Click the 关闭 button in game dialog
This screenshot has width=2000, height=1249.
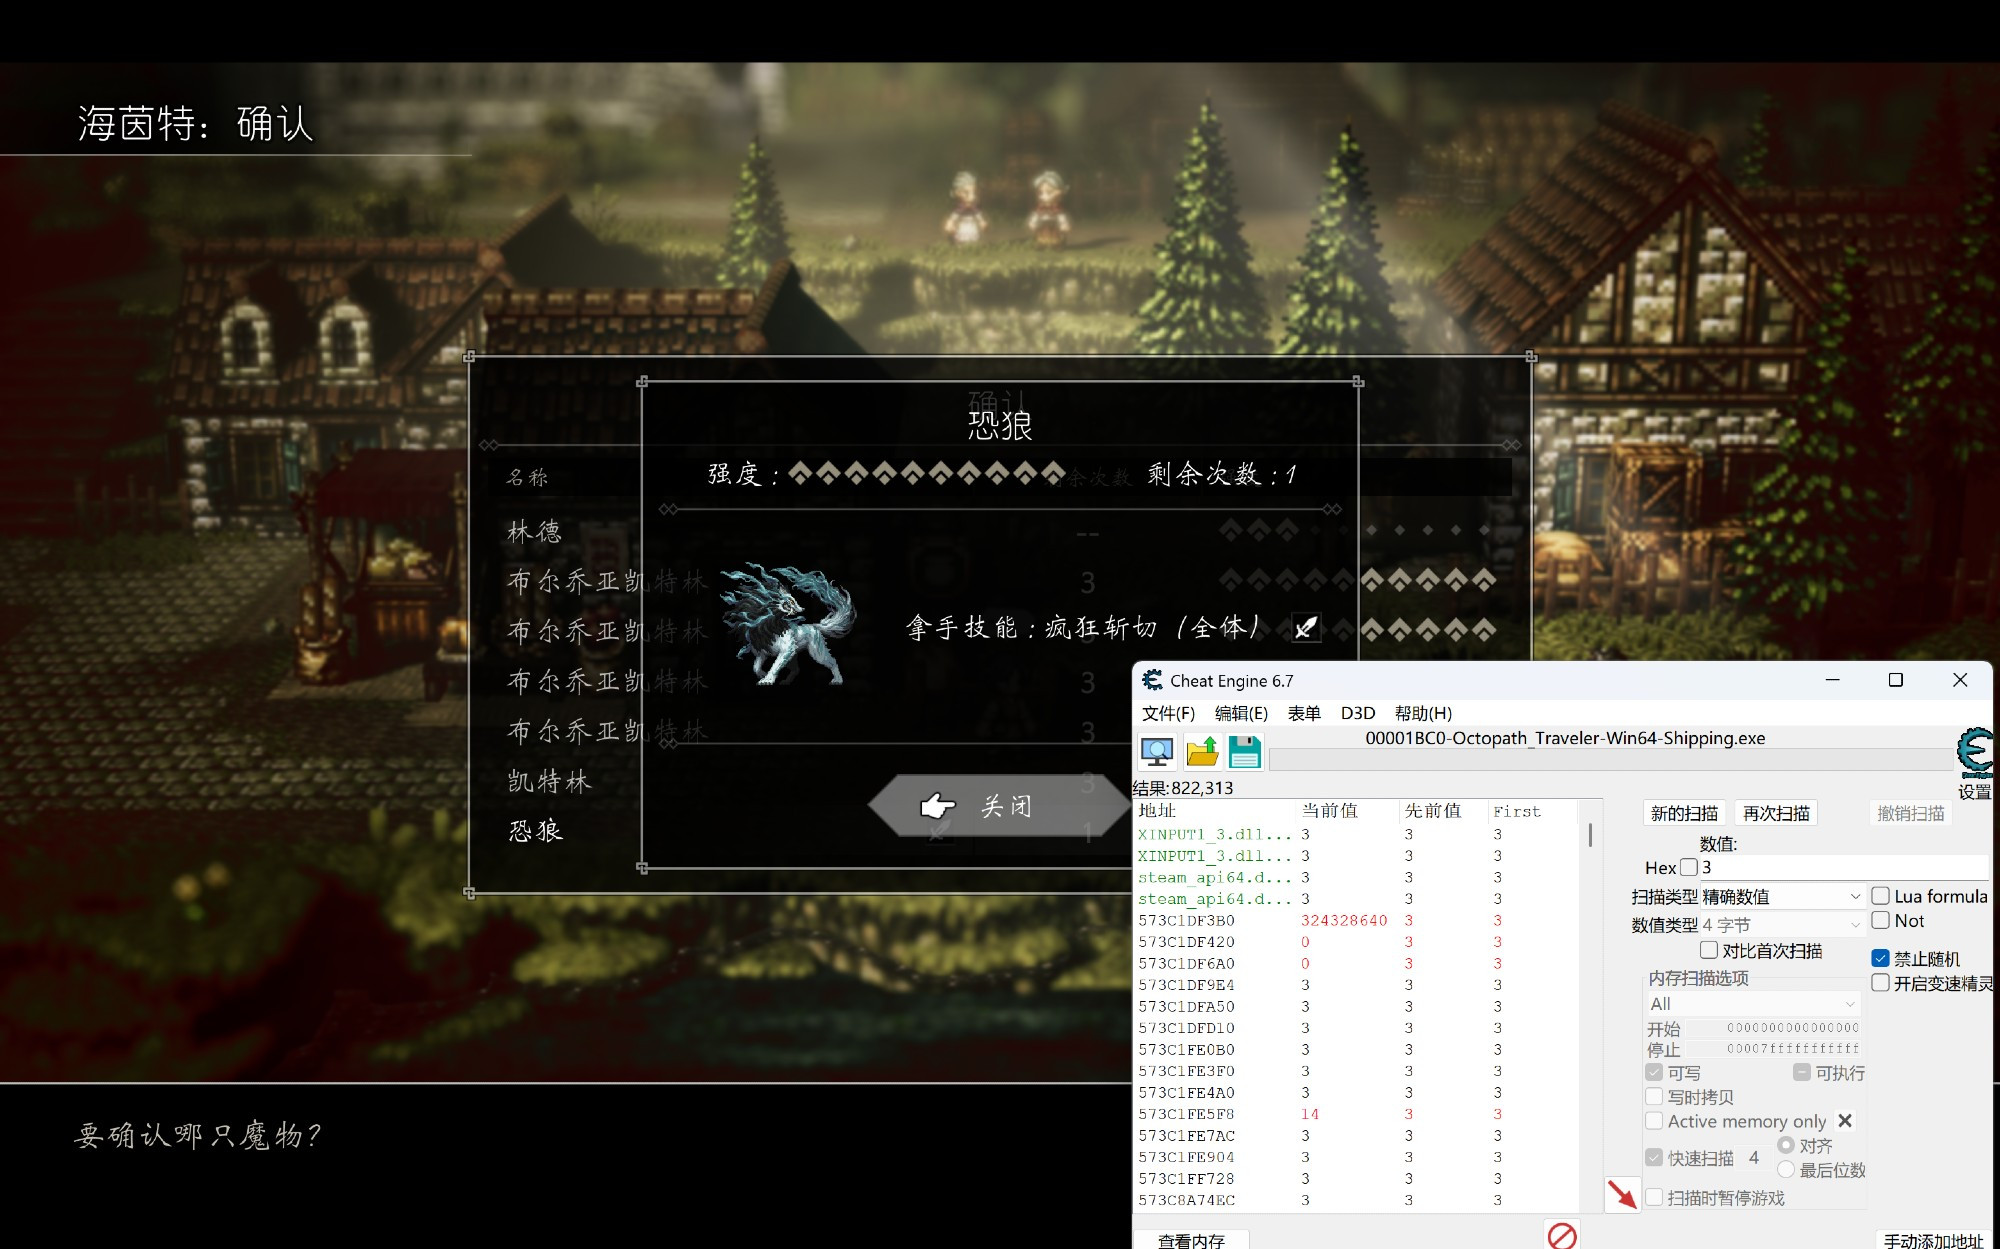(x=1000, y=806)
